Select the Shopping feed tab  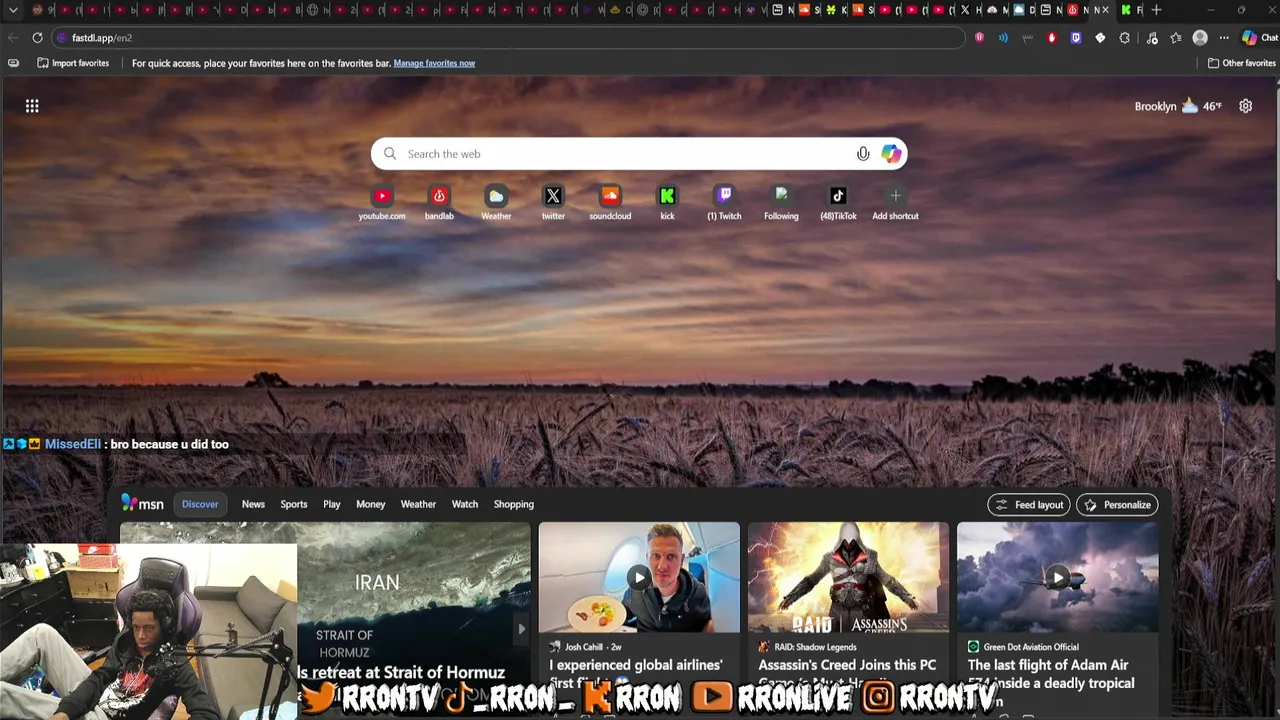click(514, 504)
